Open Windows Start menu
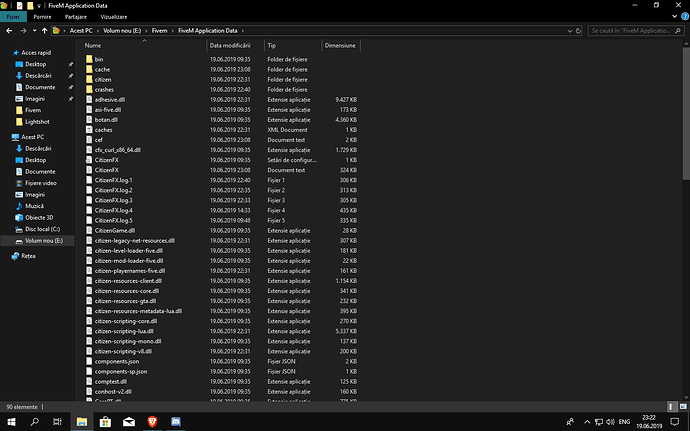 pyautogui.click(x=11, y=422)
